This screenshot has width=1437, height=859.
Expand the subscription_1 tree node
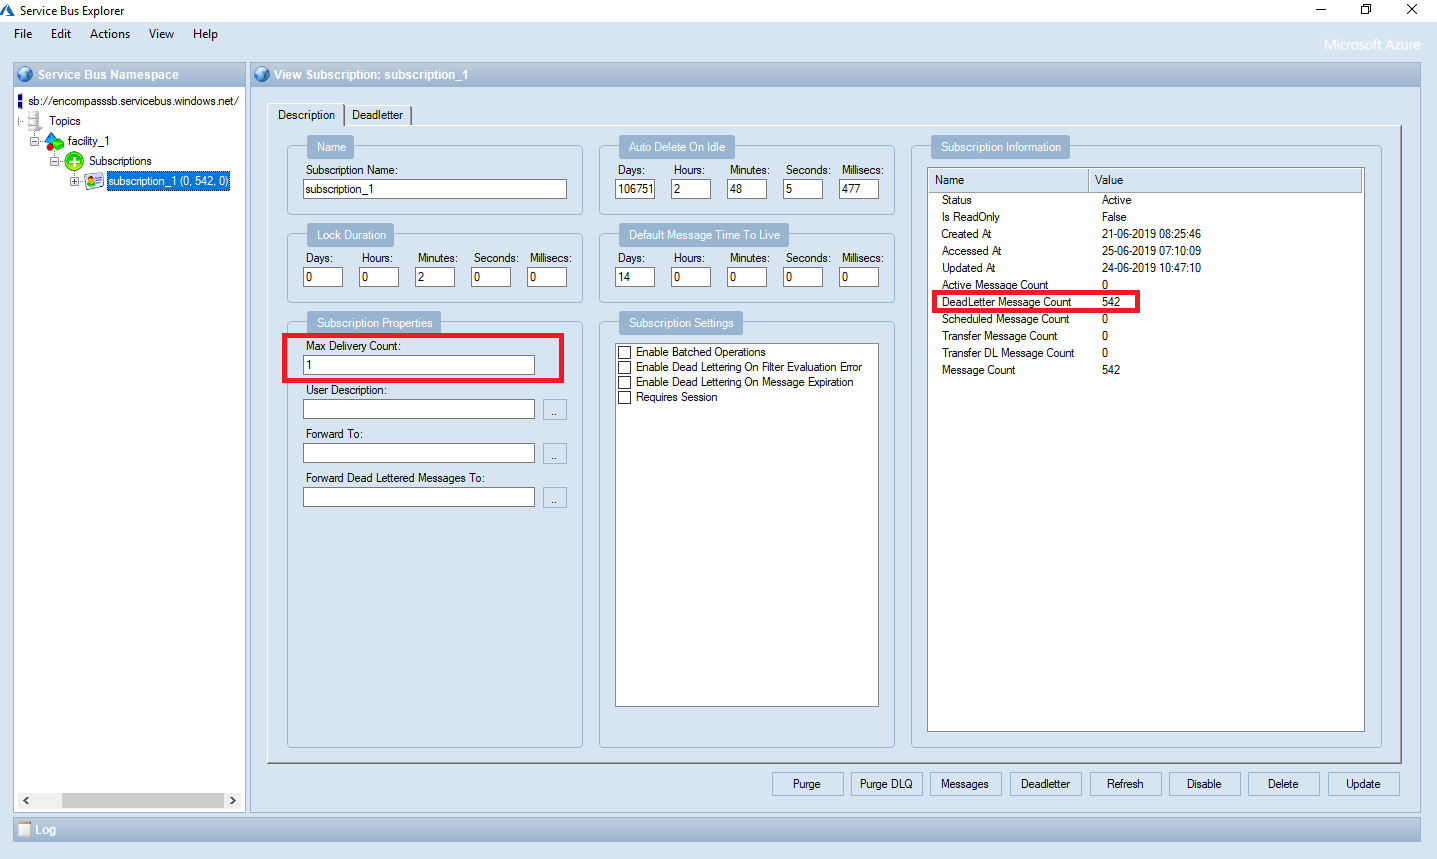[77, 181]
